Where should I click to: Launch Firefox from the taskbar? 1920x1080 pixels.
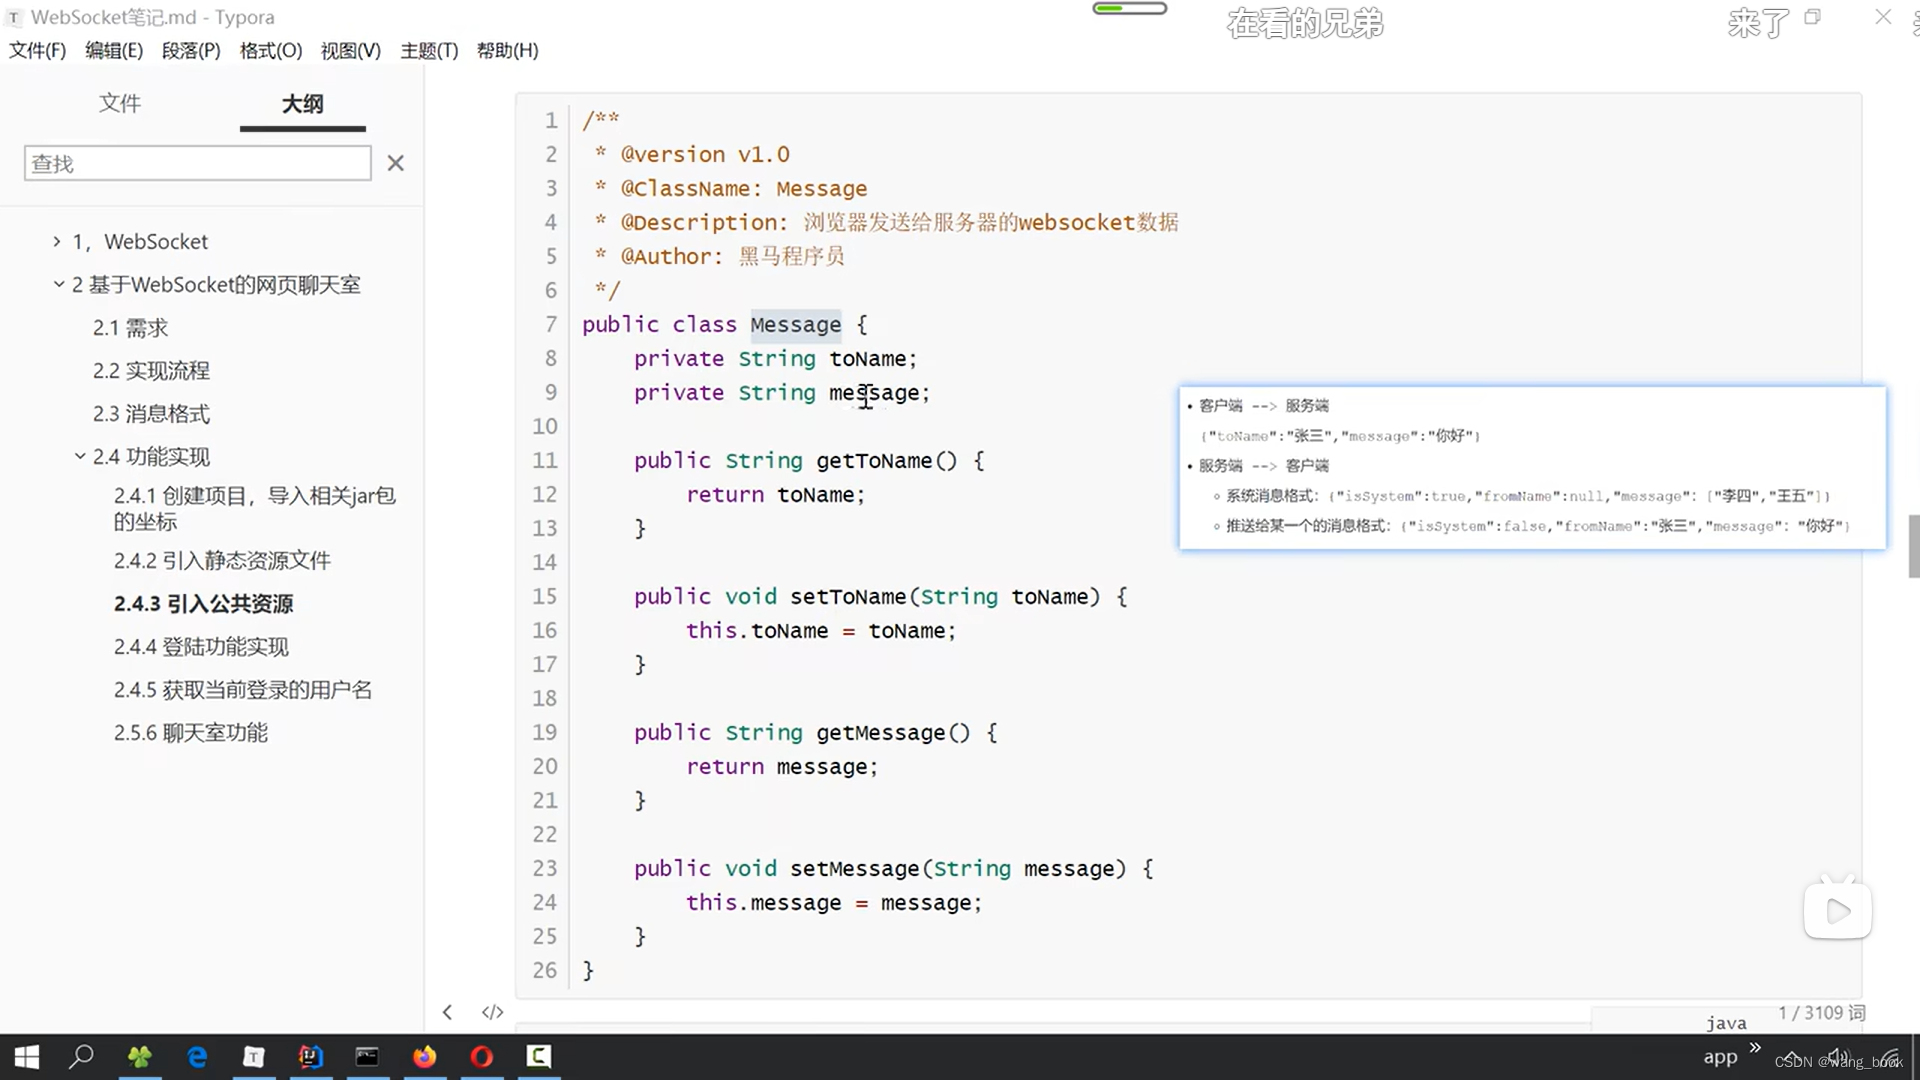424,1056
